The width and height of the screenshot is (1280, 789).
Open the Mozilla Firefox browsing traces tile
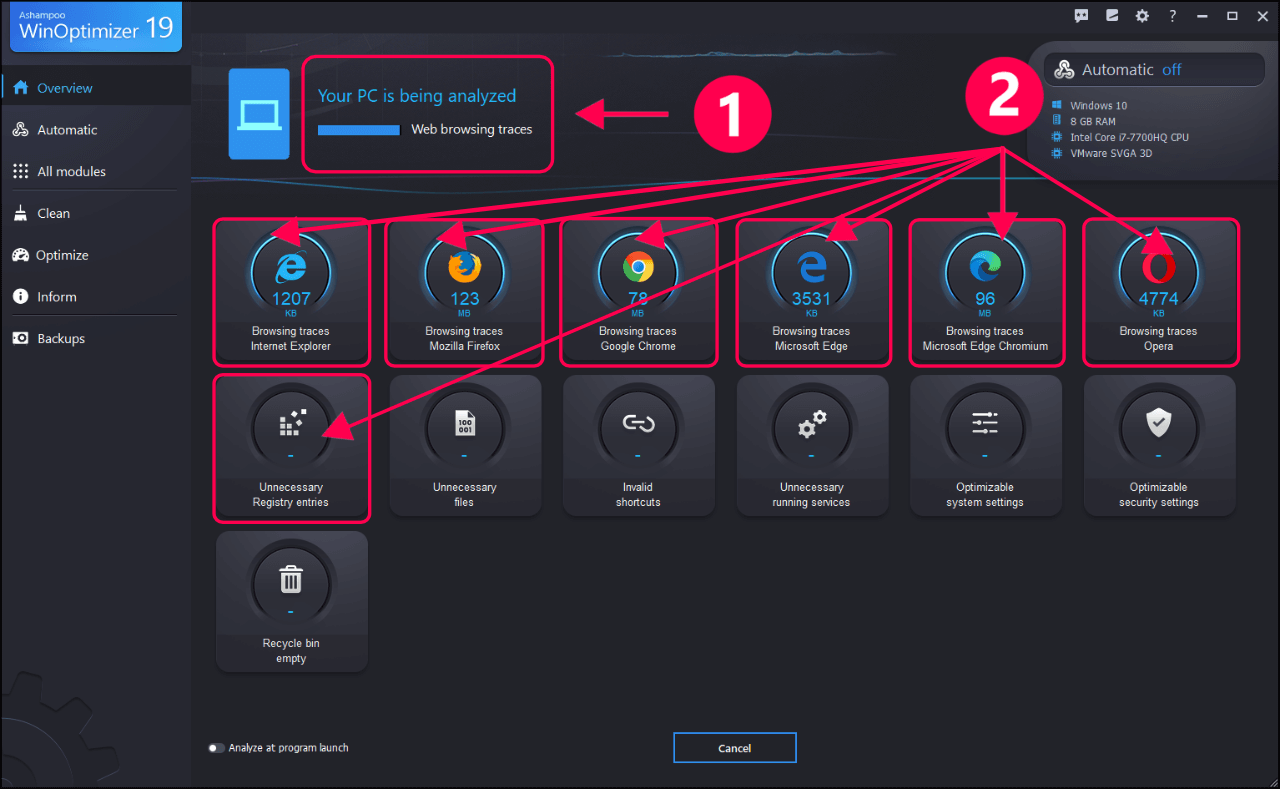point(464,291)
